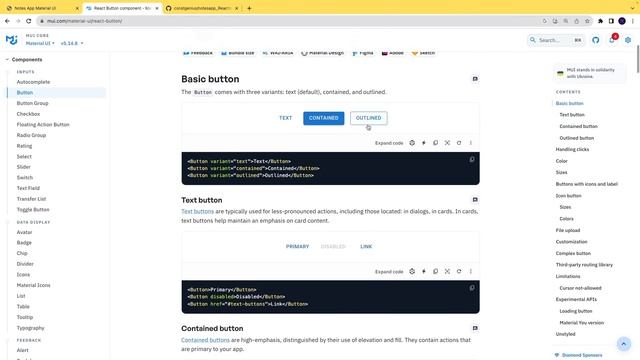The width and height of the screenshot is (640, 360).
Task: Jump to File upload in contents
Action: click(567, 230)
